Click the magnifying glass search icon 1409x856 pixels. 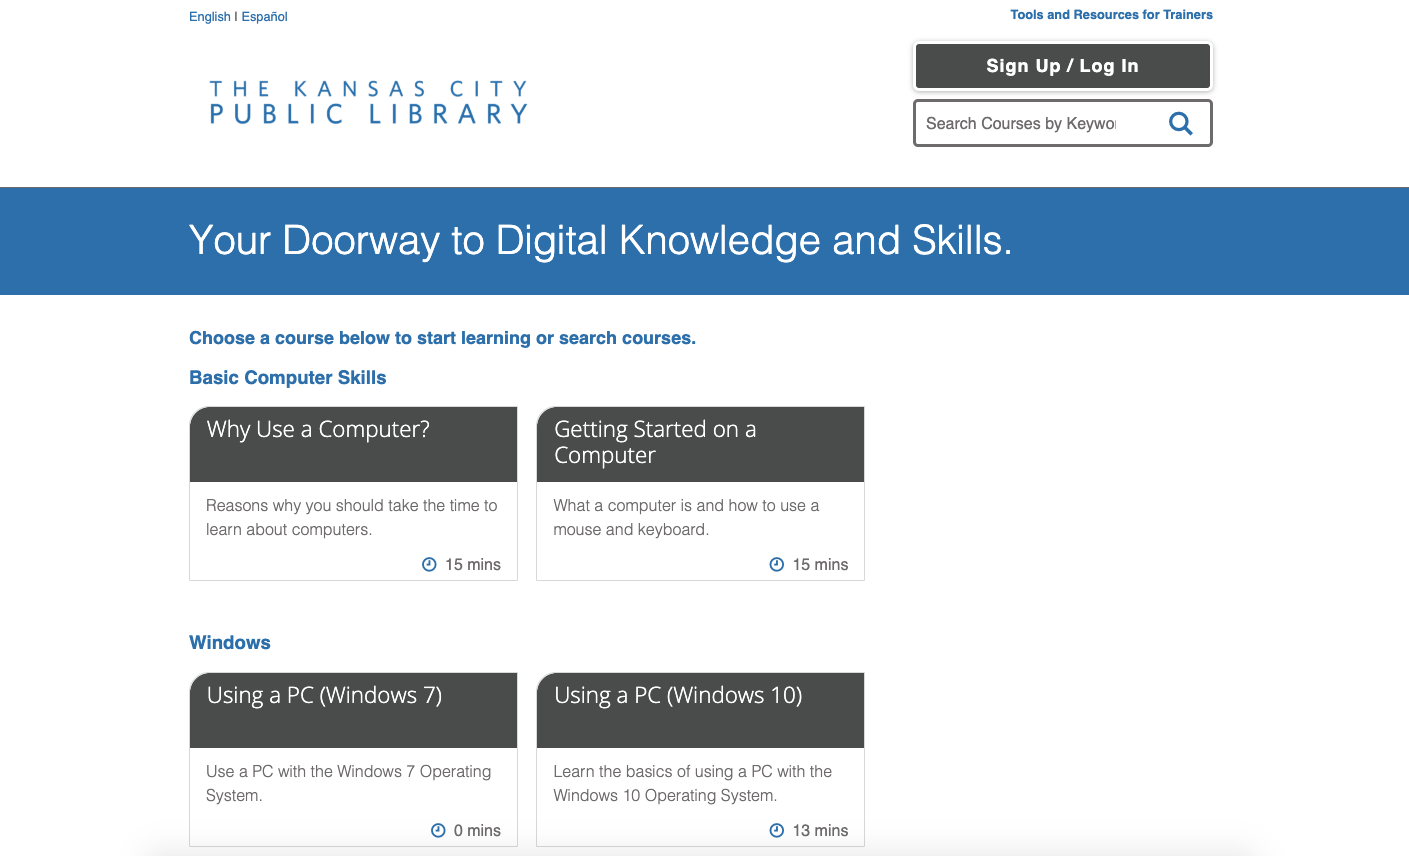(x=1180, y=123)
